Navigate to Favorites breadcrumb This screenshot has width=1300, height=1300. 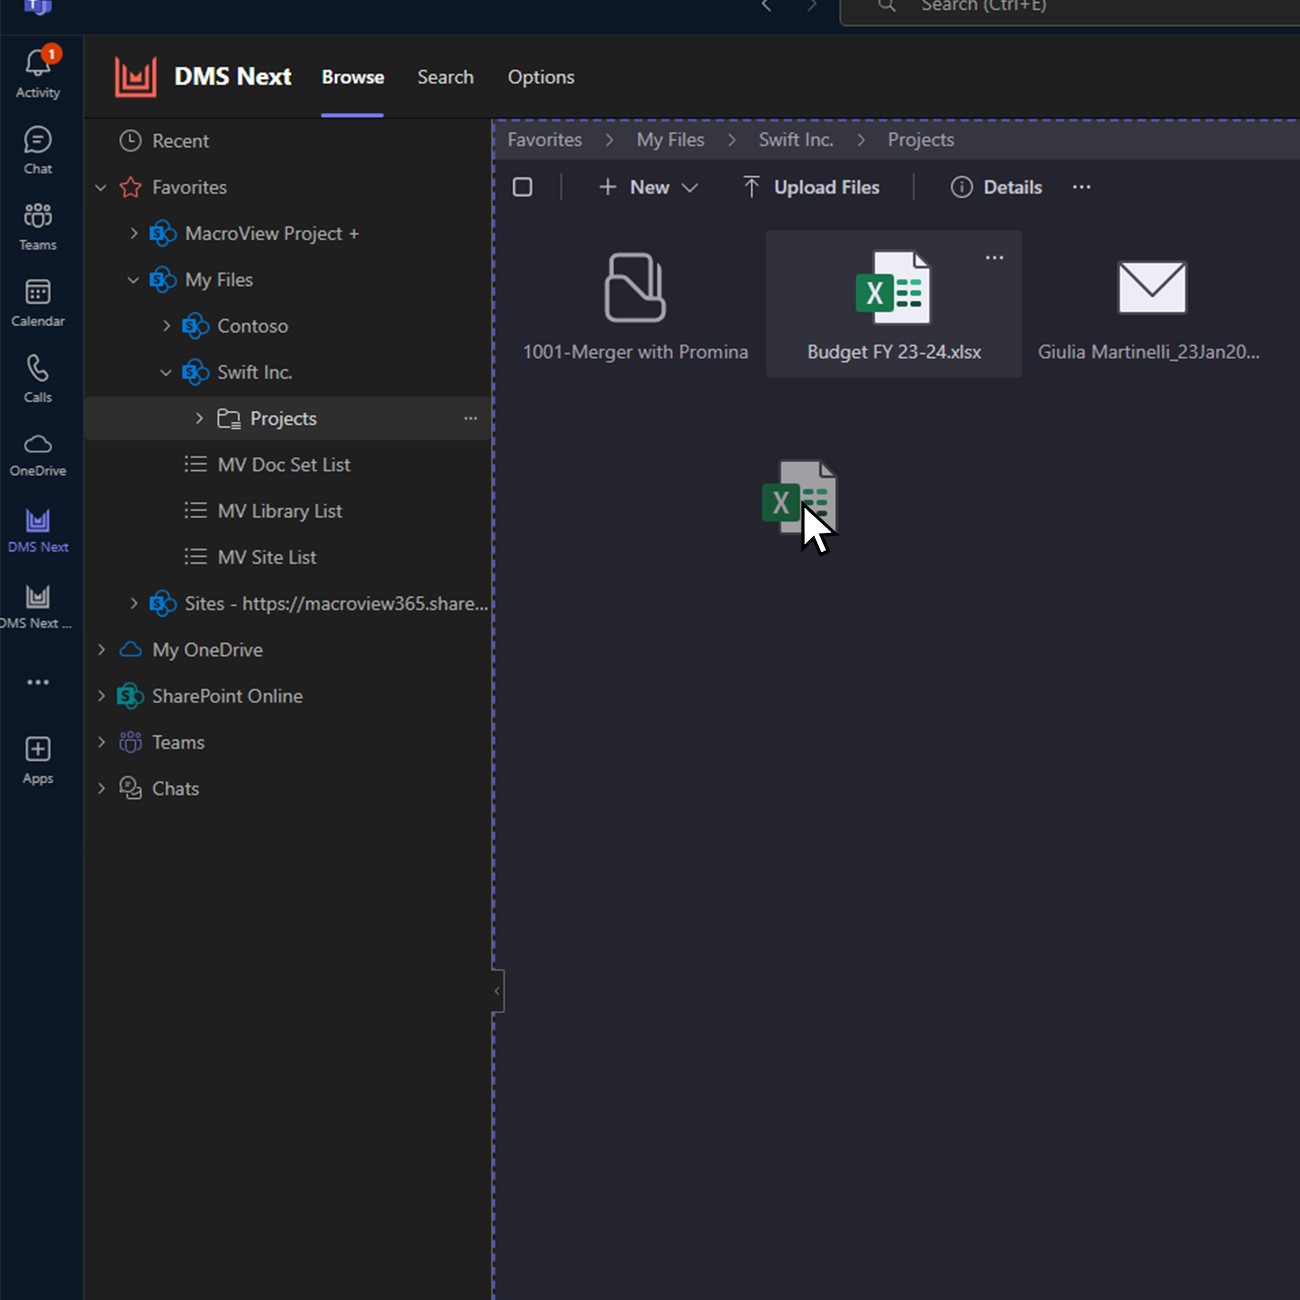[545, 140]
